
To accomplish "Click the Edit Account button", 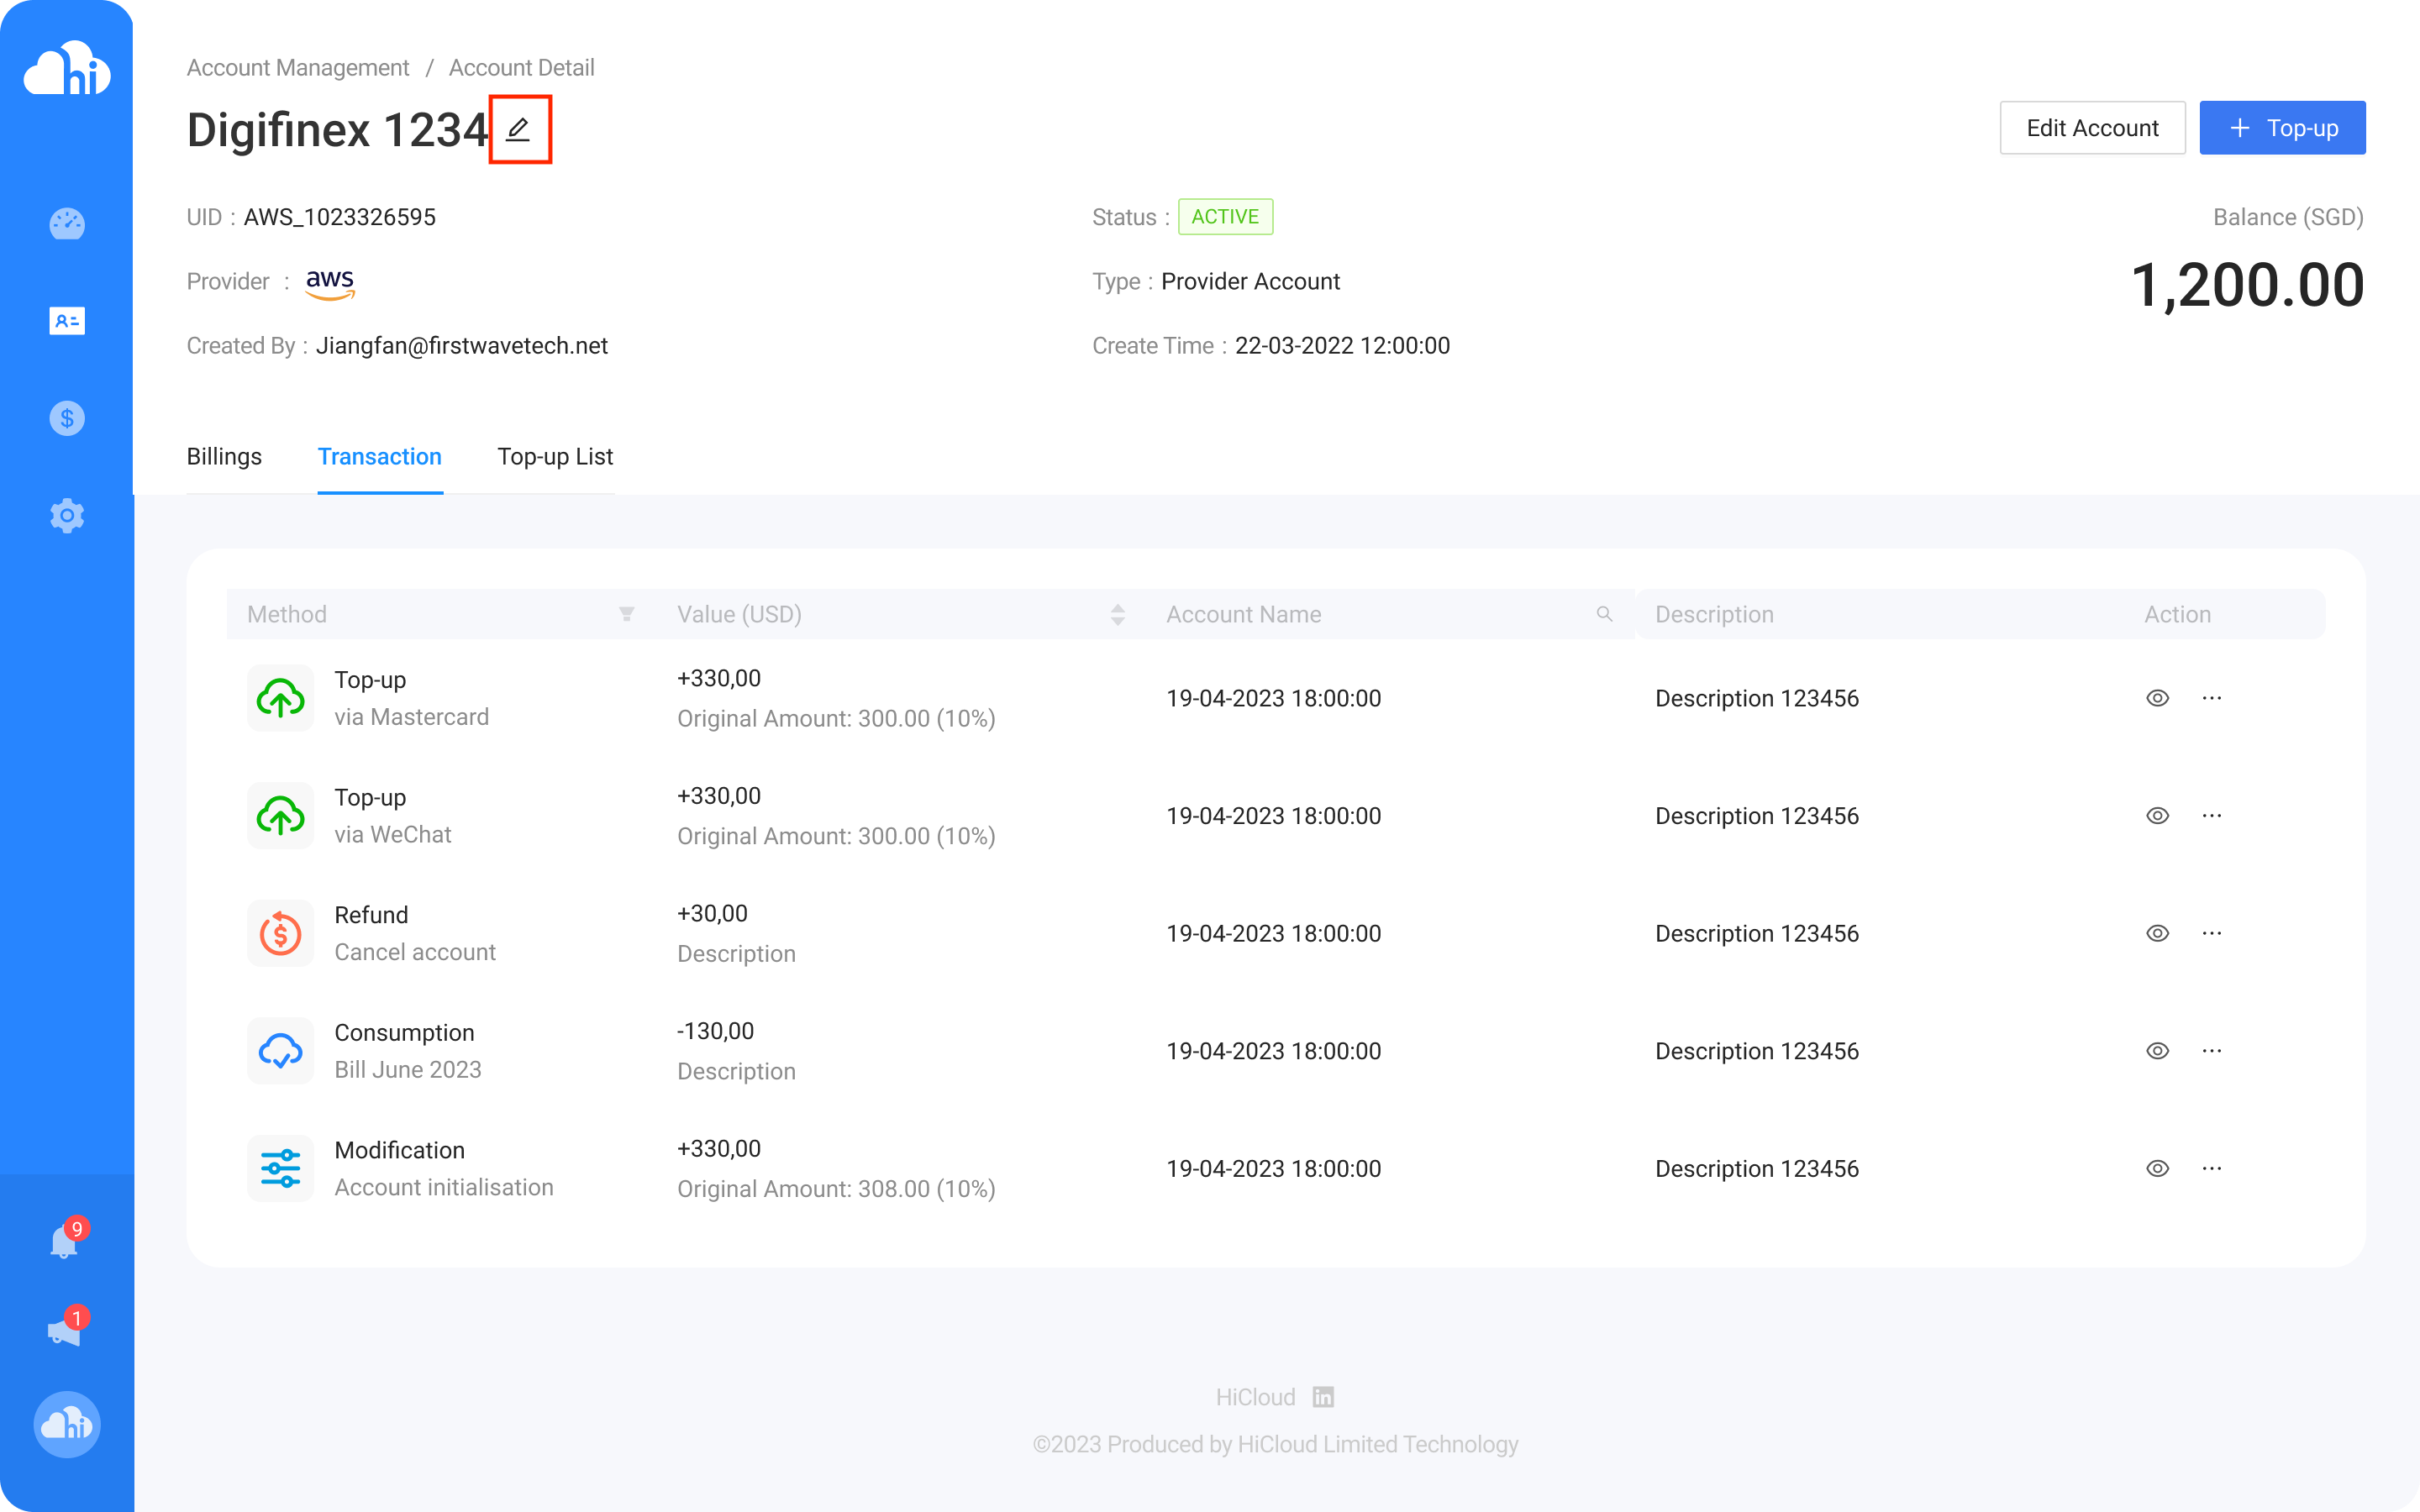I will 2092,128.
